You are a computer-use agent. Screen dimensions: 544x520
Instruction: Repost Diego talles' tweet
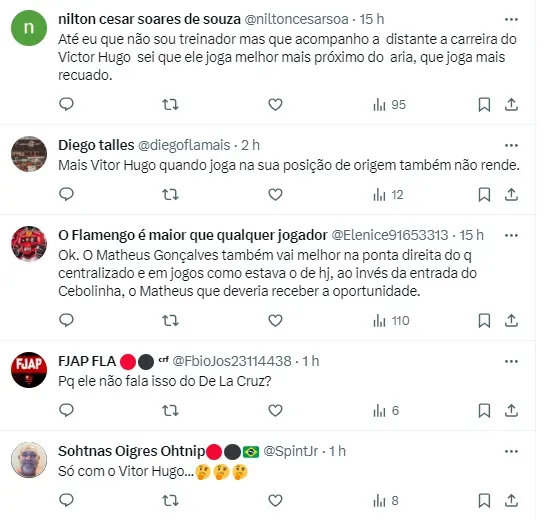click(170, 195)
